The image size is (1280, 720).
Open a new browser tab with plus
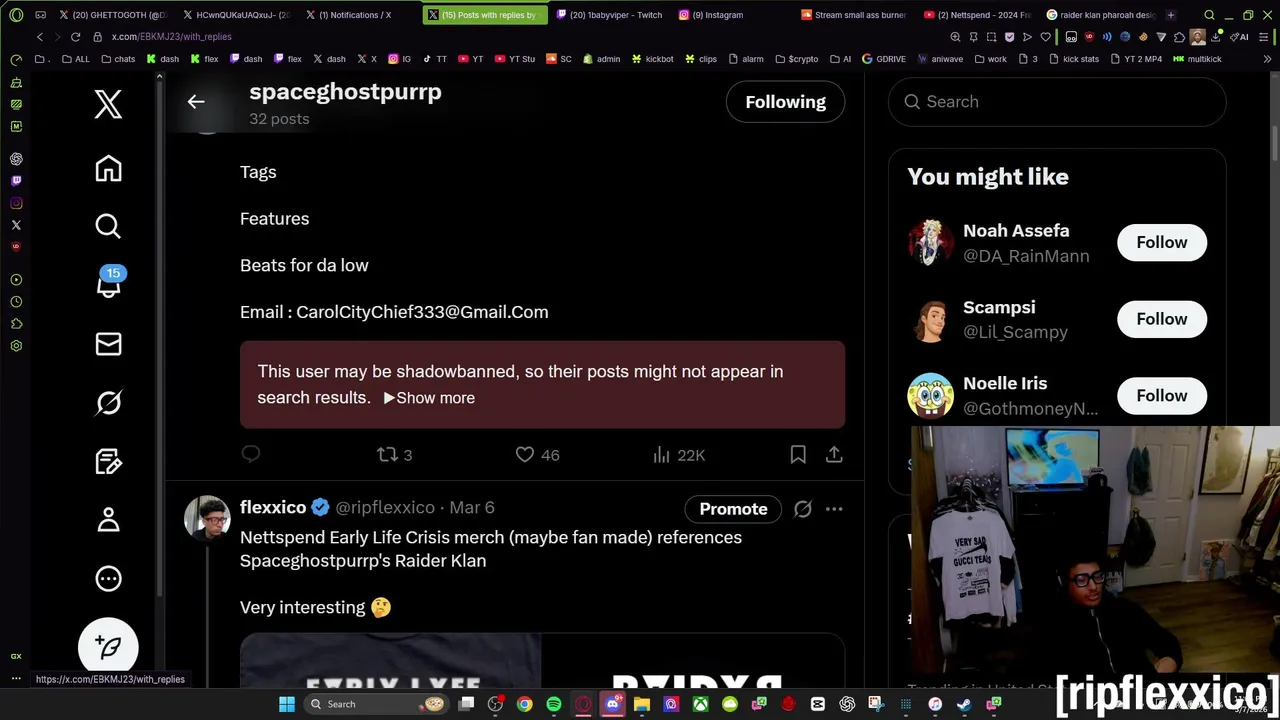point(1170,15)
